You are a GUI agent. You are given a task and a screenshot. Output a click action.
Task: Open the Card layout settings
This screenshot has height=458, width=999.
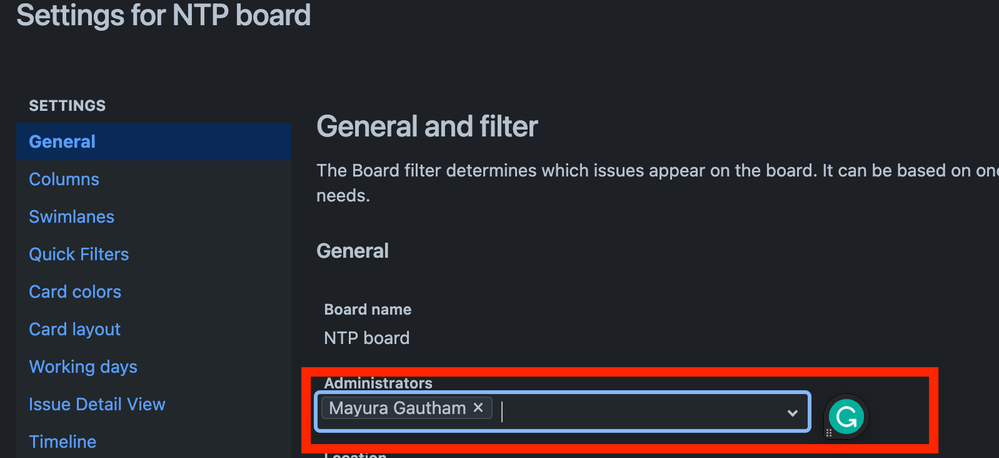[75, 329]
